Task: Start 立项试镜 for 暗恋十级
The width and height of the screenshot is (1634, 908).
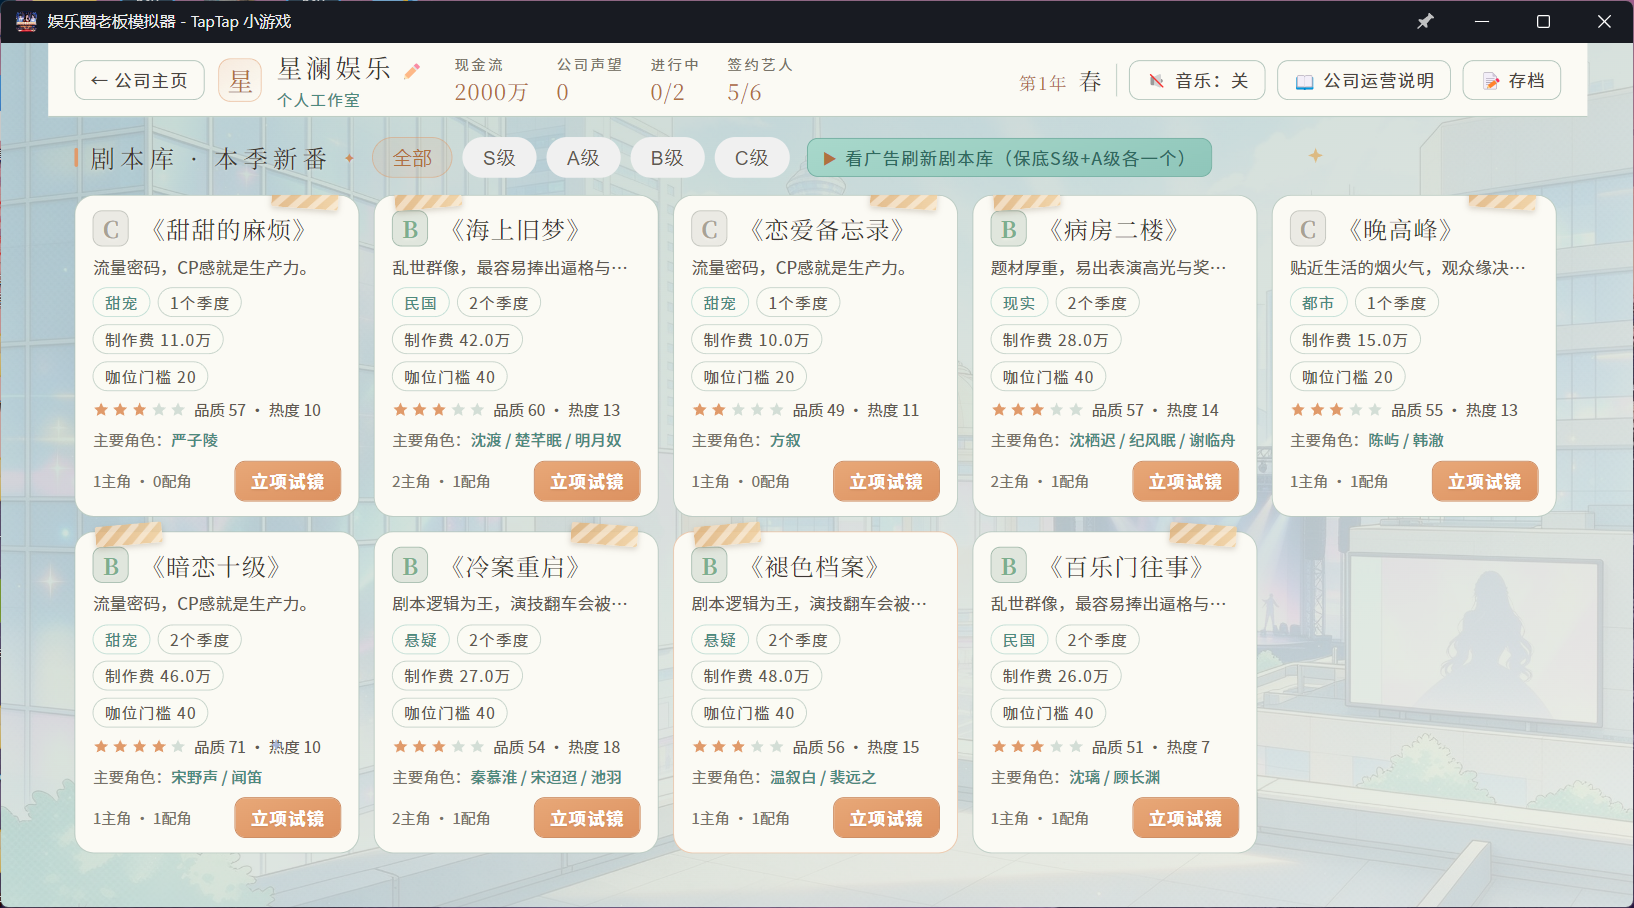Action: pos(288,818)
